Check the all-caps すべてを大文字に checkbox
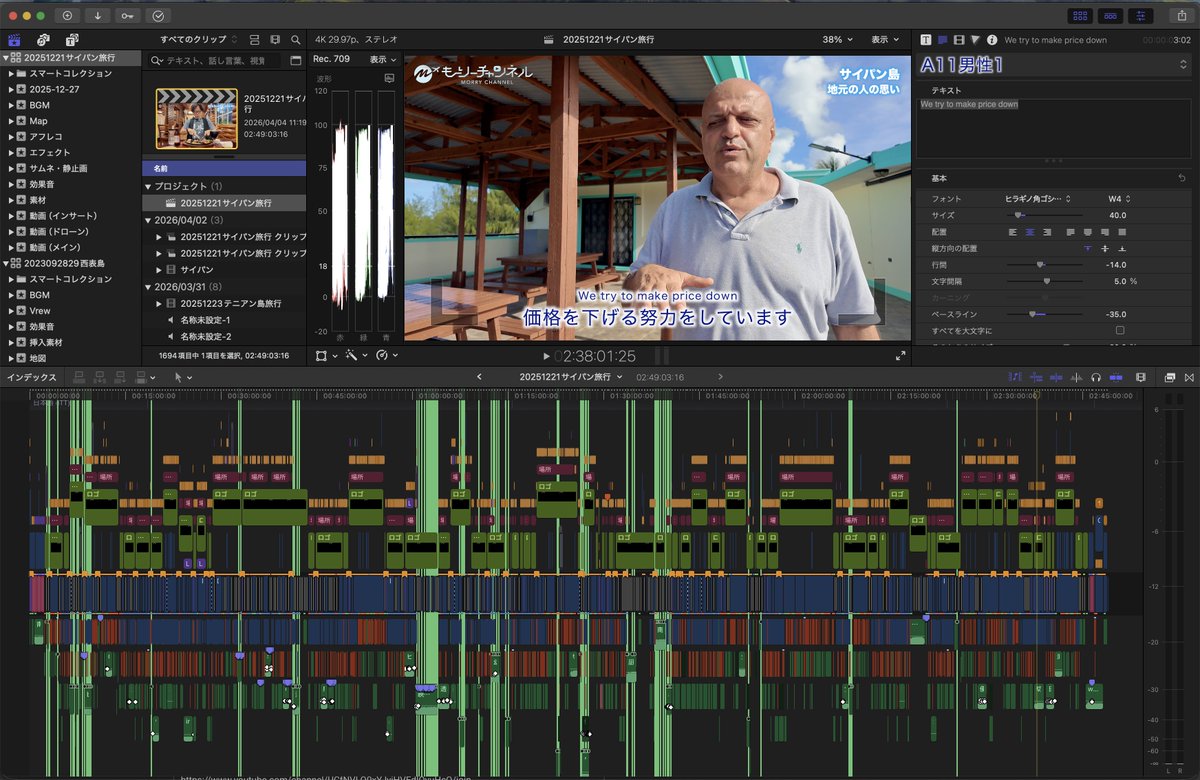The width and height of the screenshot is (1200, 780). click(1120, 330)
